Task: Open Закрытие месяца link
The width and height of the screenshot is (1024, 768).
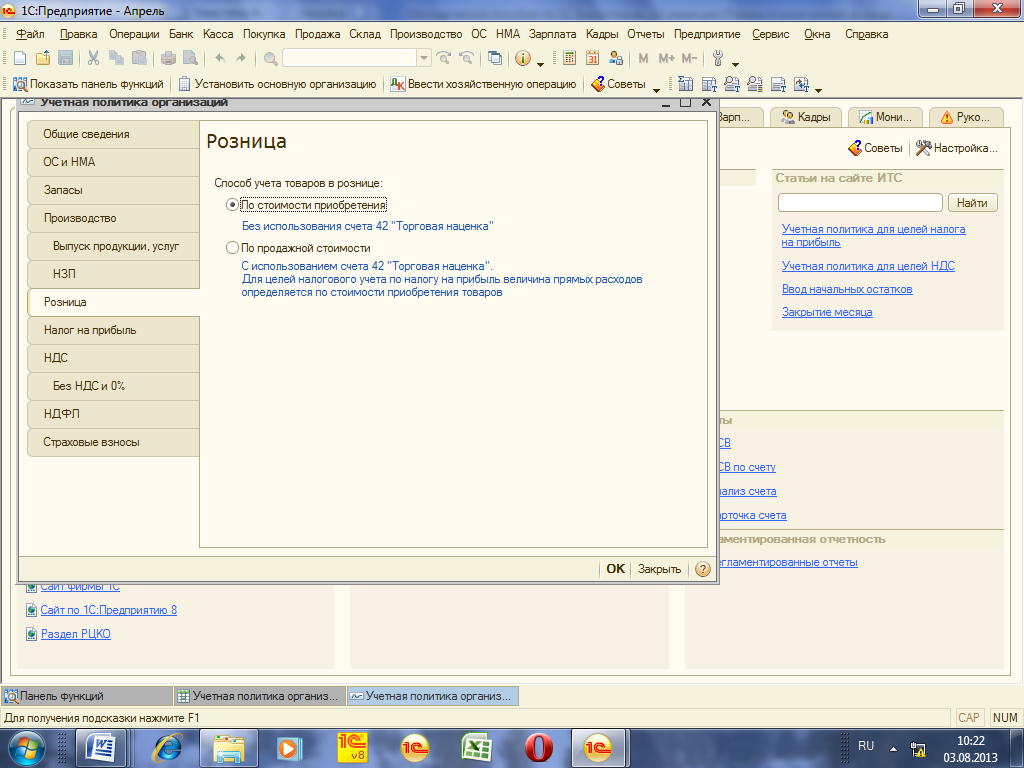Action: [x=827, y=312]
